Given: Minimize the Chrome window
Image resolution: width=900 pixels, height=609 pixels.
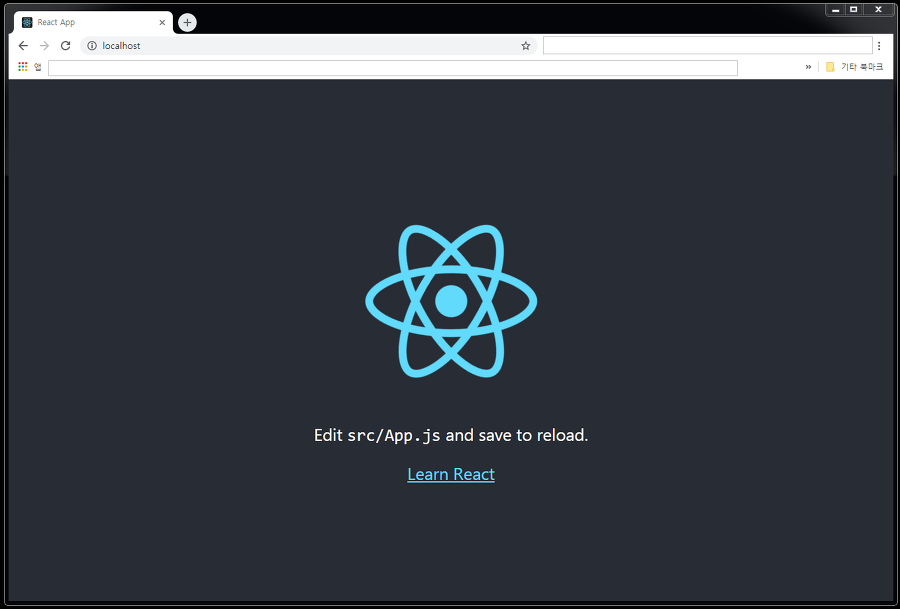Looking at the screenshot, I should [836, 10].
